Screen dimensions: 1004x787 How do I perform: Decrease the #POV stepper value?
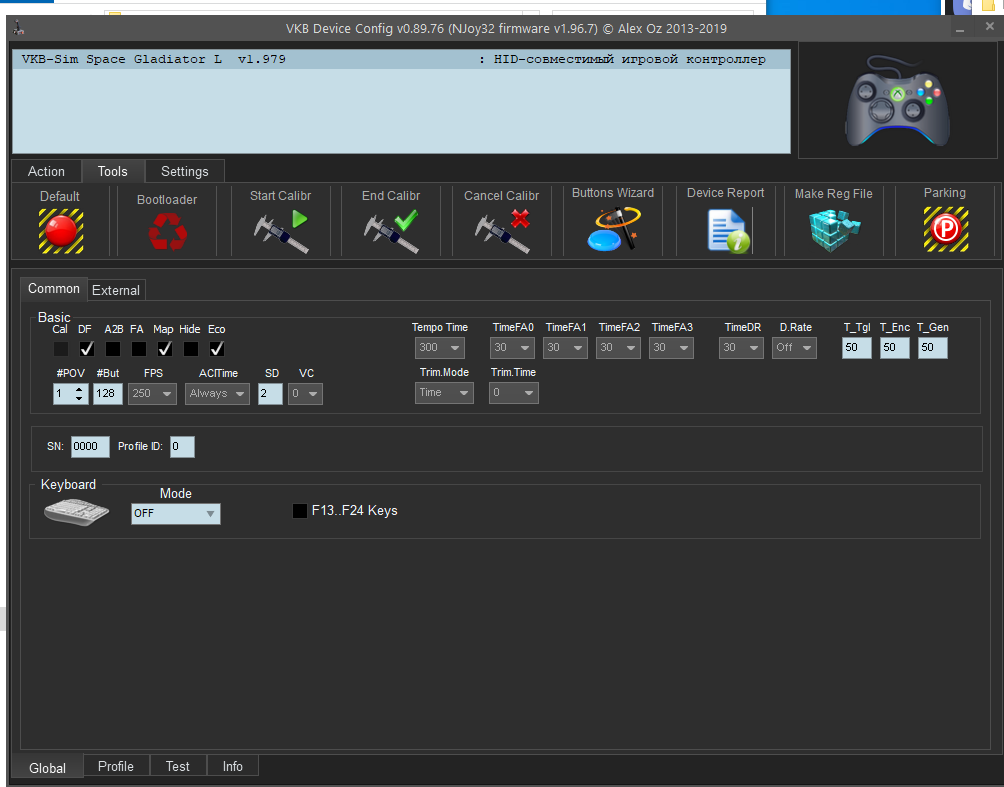click(x=79, y=398)
